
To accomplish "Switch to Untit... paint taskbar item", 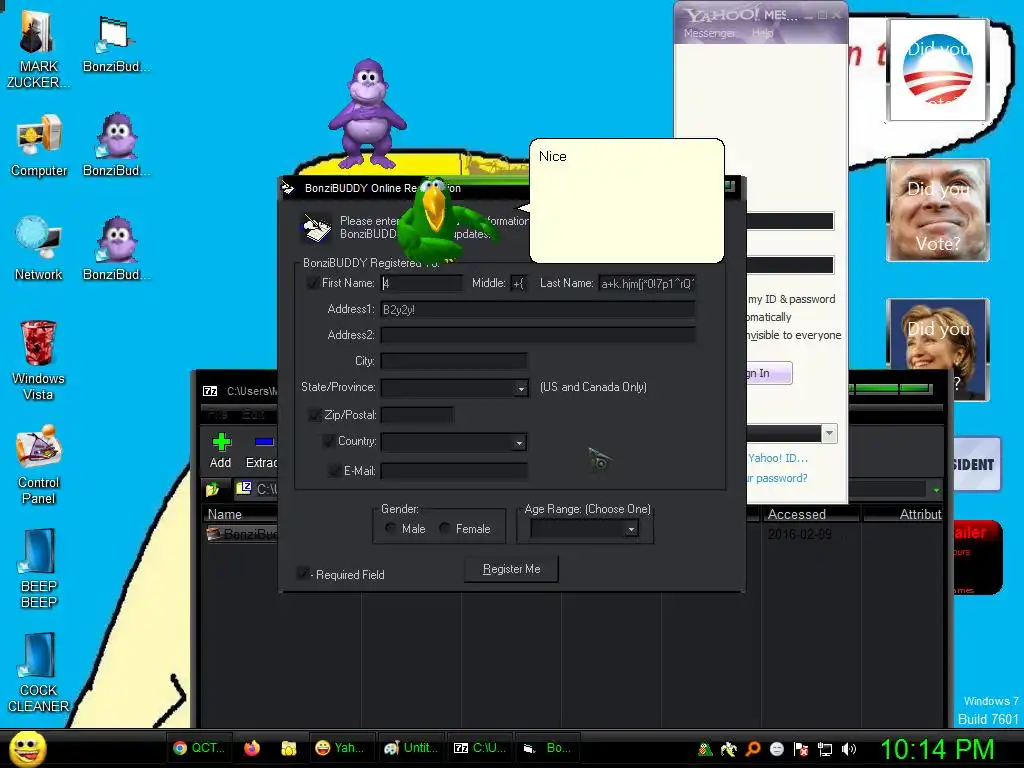I will (x=410, y=748).
